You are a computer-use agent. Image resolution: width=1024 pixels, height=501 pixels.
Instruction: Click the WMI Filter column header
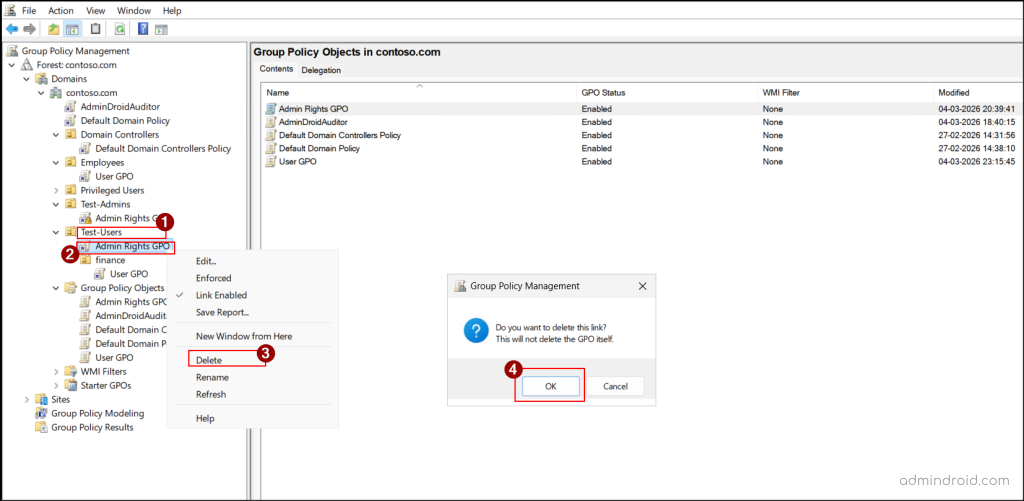point(846,93)
